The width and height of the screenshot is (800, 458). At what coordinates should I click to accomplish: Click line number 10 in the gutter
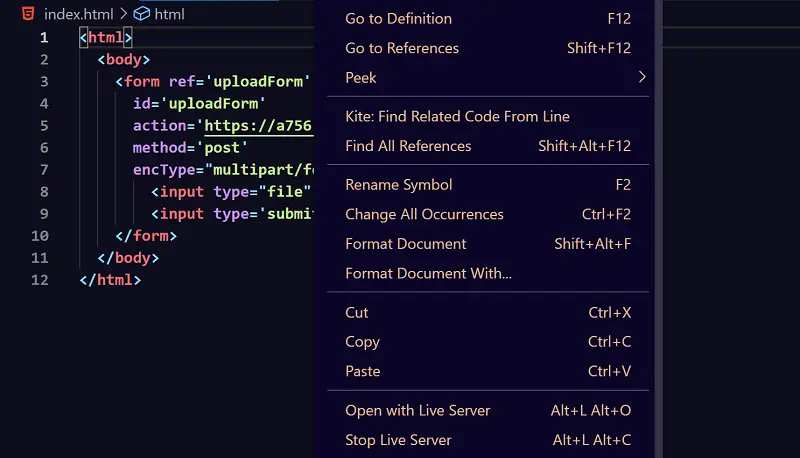tap(40, 236)
